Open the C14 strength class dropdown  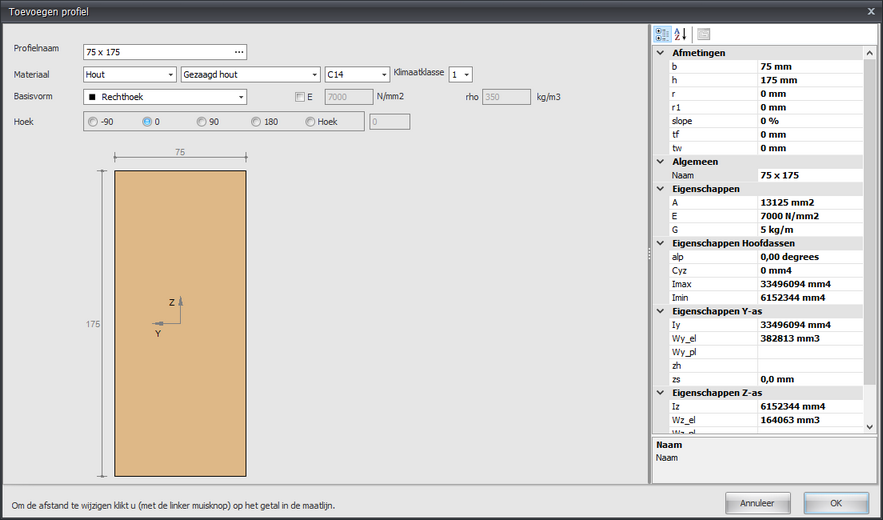357,74
